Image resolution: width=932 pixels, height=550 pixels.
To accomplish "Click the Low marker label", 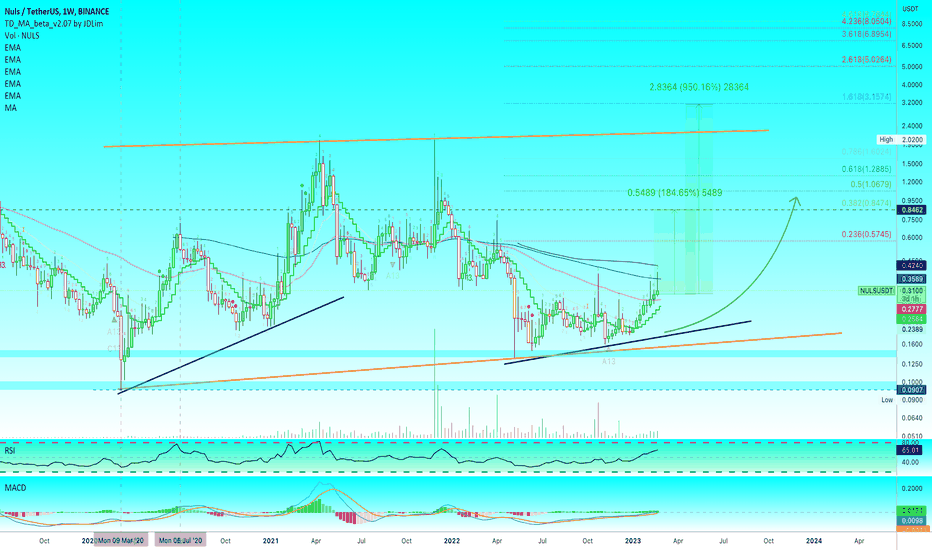I will tap(887, 400).
